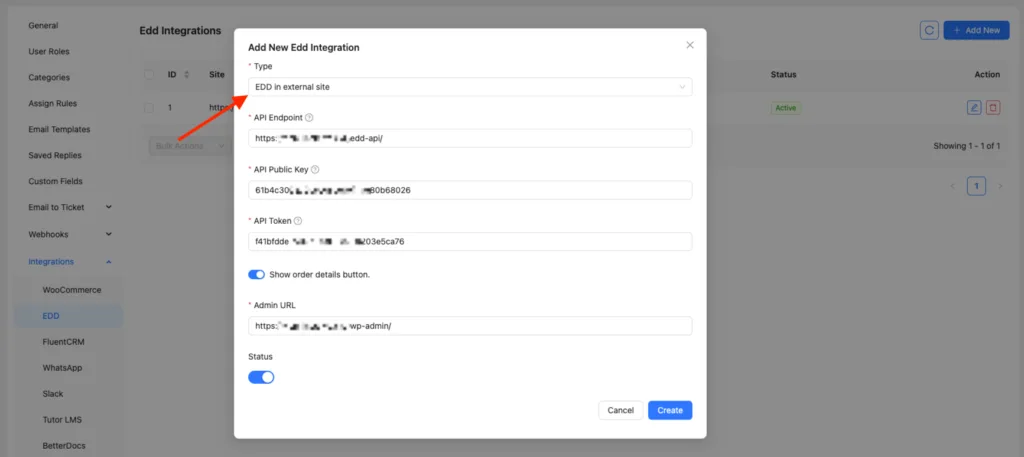
Task: Go to the next page arrow in pagination
Action: [x=999, y=186]
